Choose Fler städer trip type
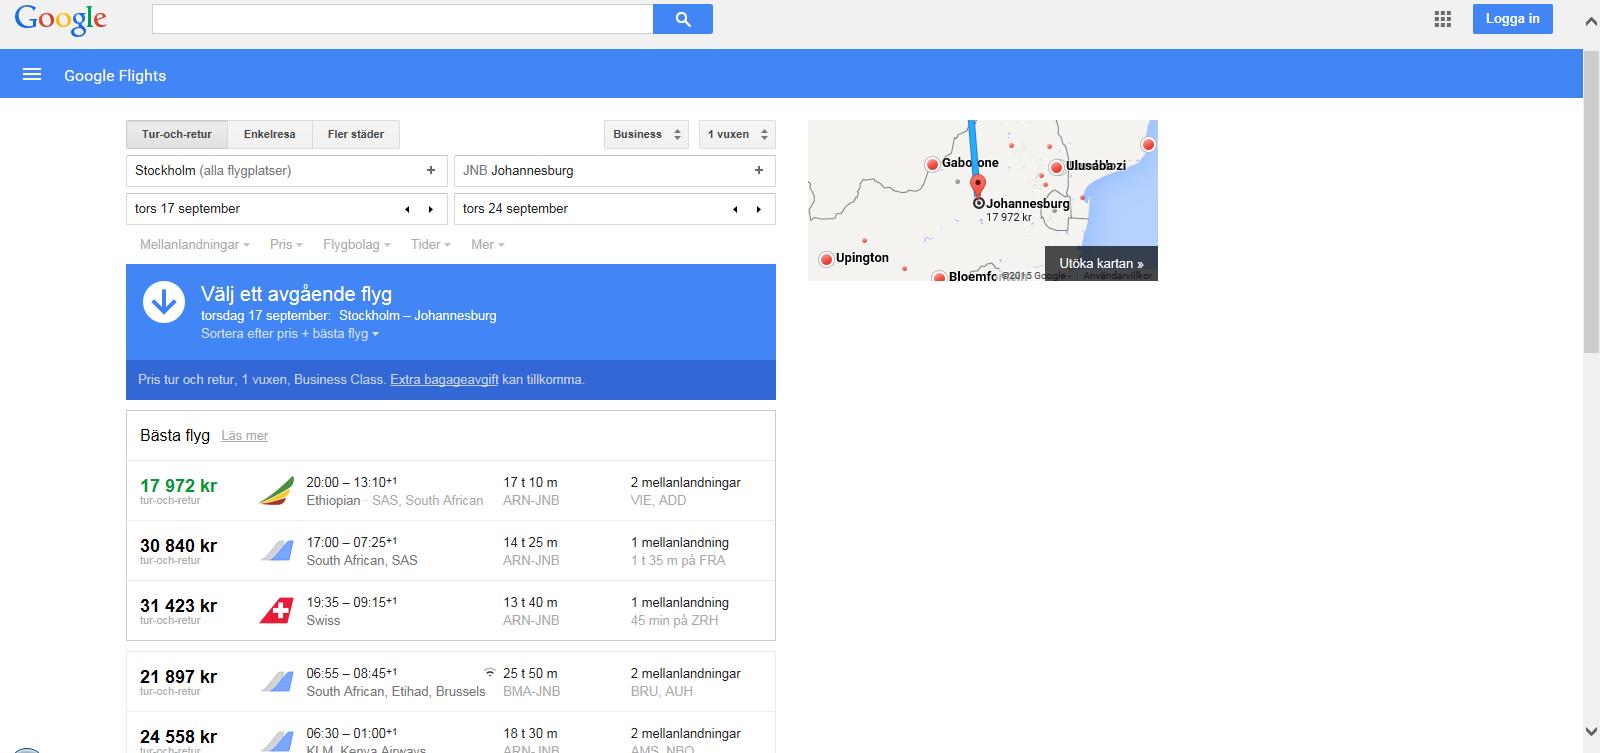This screenshot has height=753, width=1600. (356, 134)
